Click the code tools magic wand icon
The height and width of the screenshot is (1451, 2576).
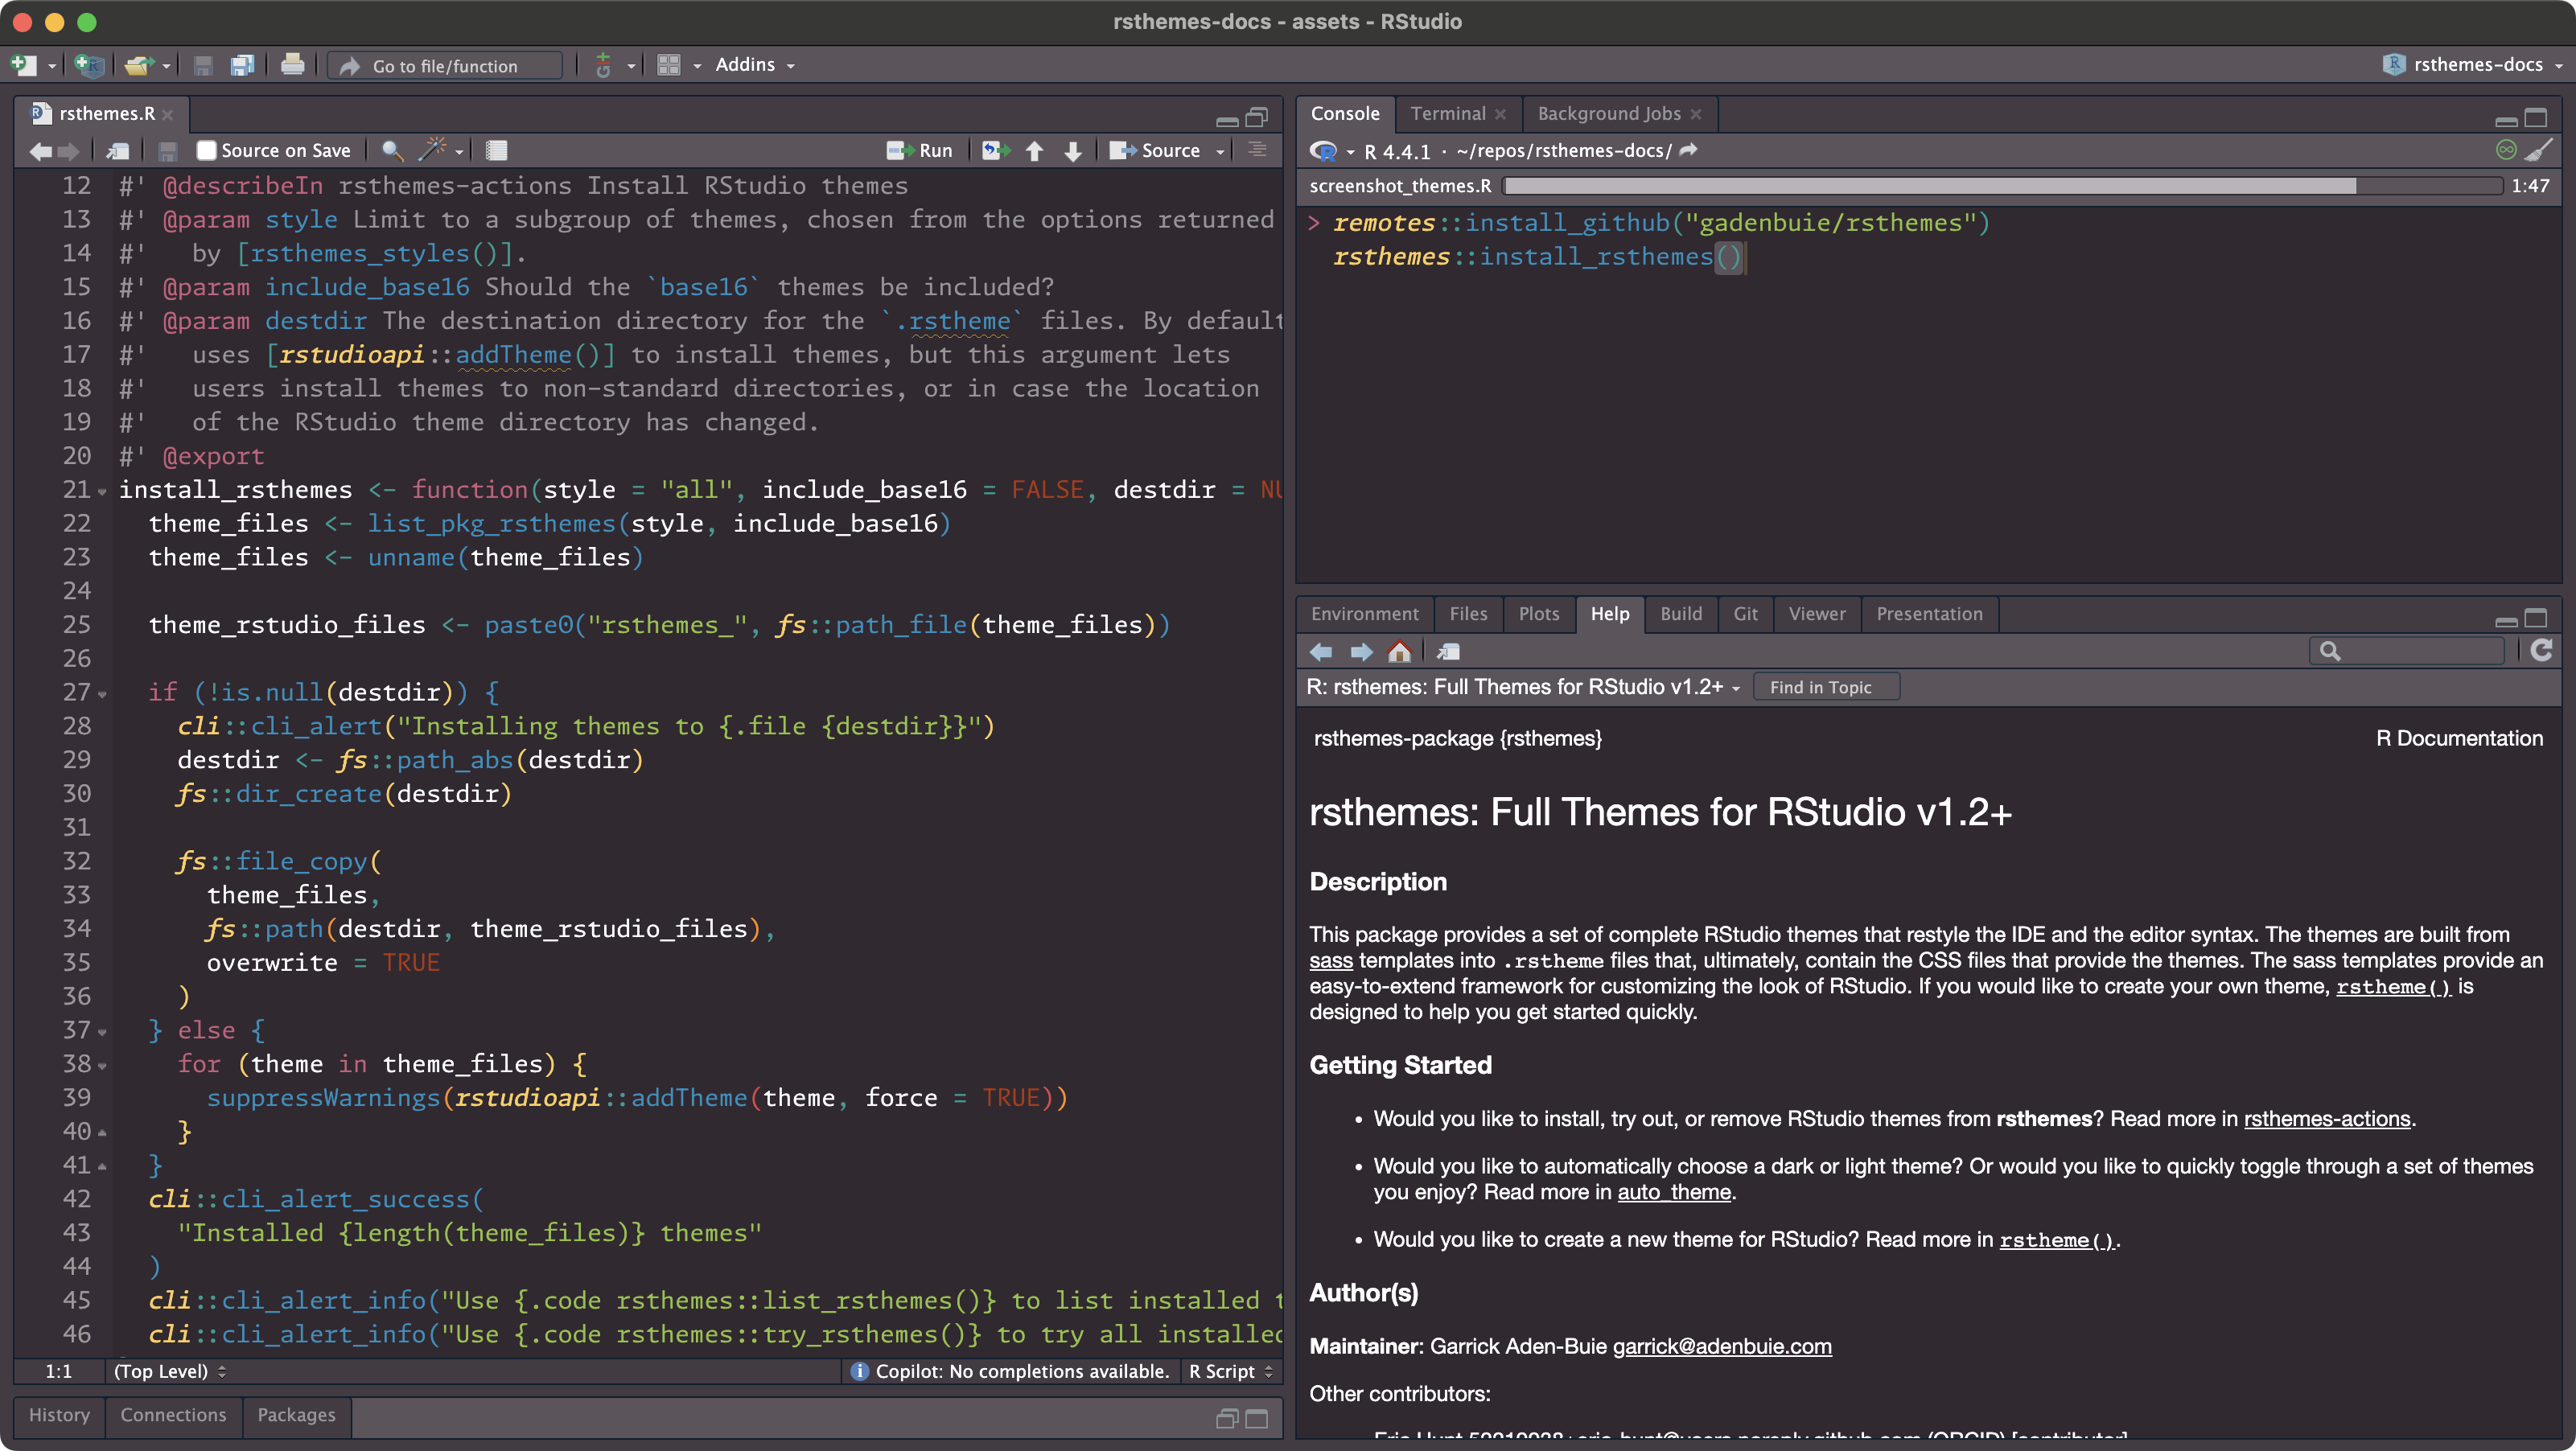click(x=433, y=150)
